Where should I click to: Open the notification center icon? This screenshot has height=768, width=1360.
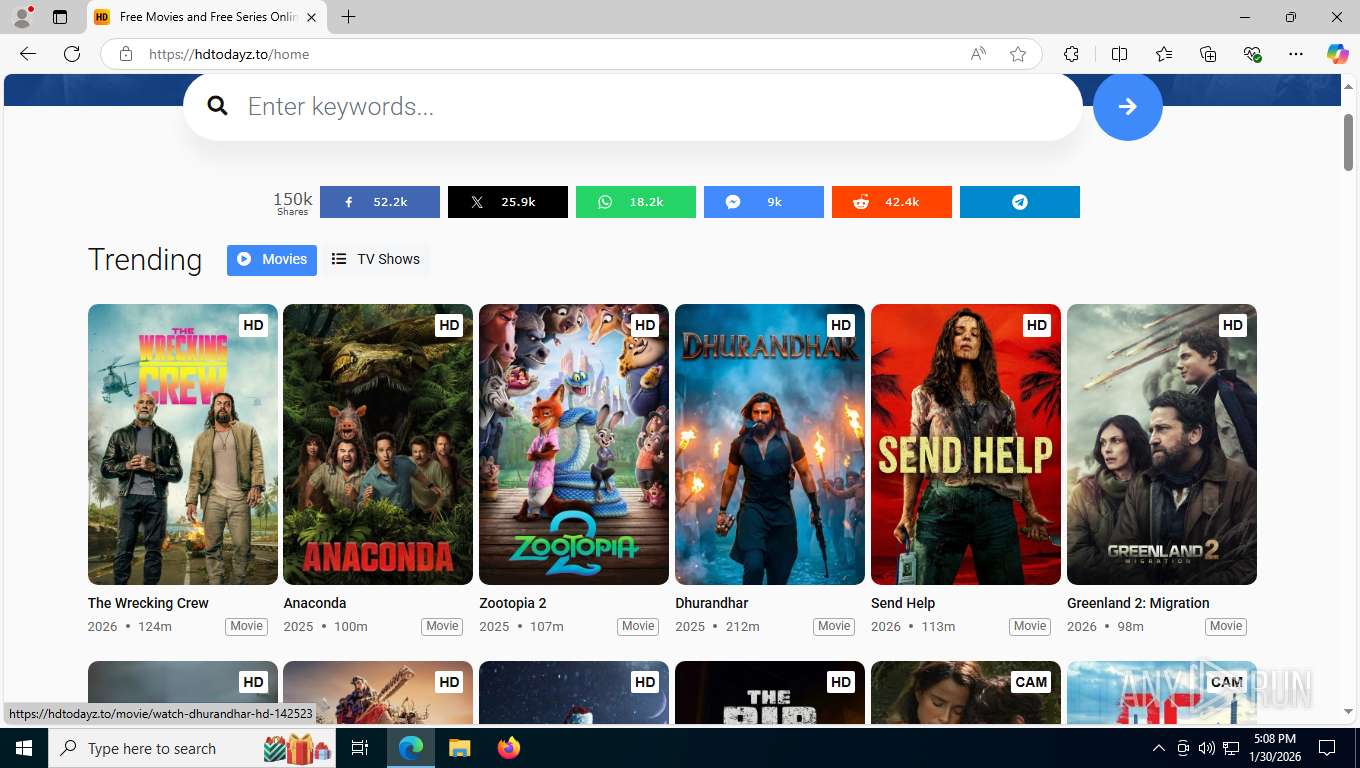pos(1327,748)
